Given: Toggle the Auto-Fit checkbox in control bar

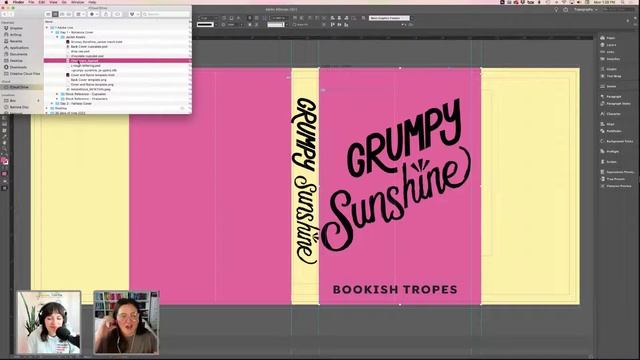Looking at the screenshot, I should [x=294, y=25].
